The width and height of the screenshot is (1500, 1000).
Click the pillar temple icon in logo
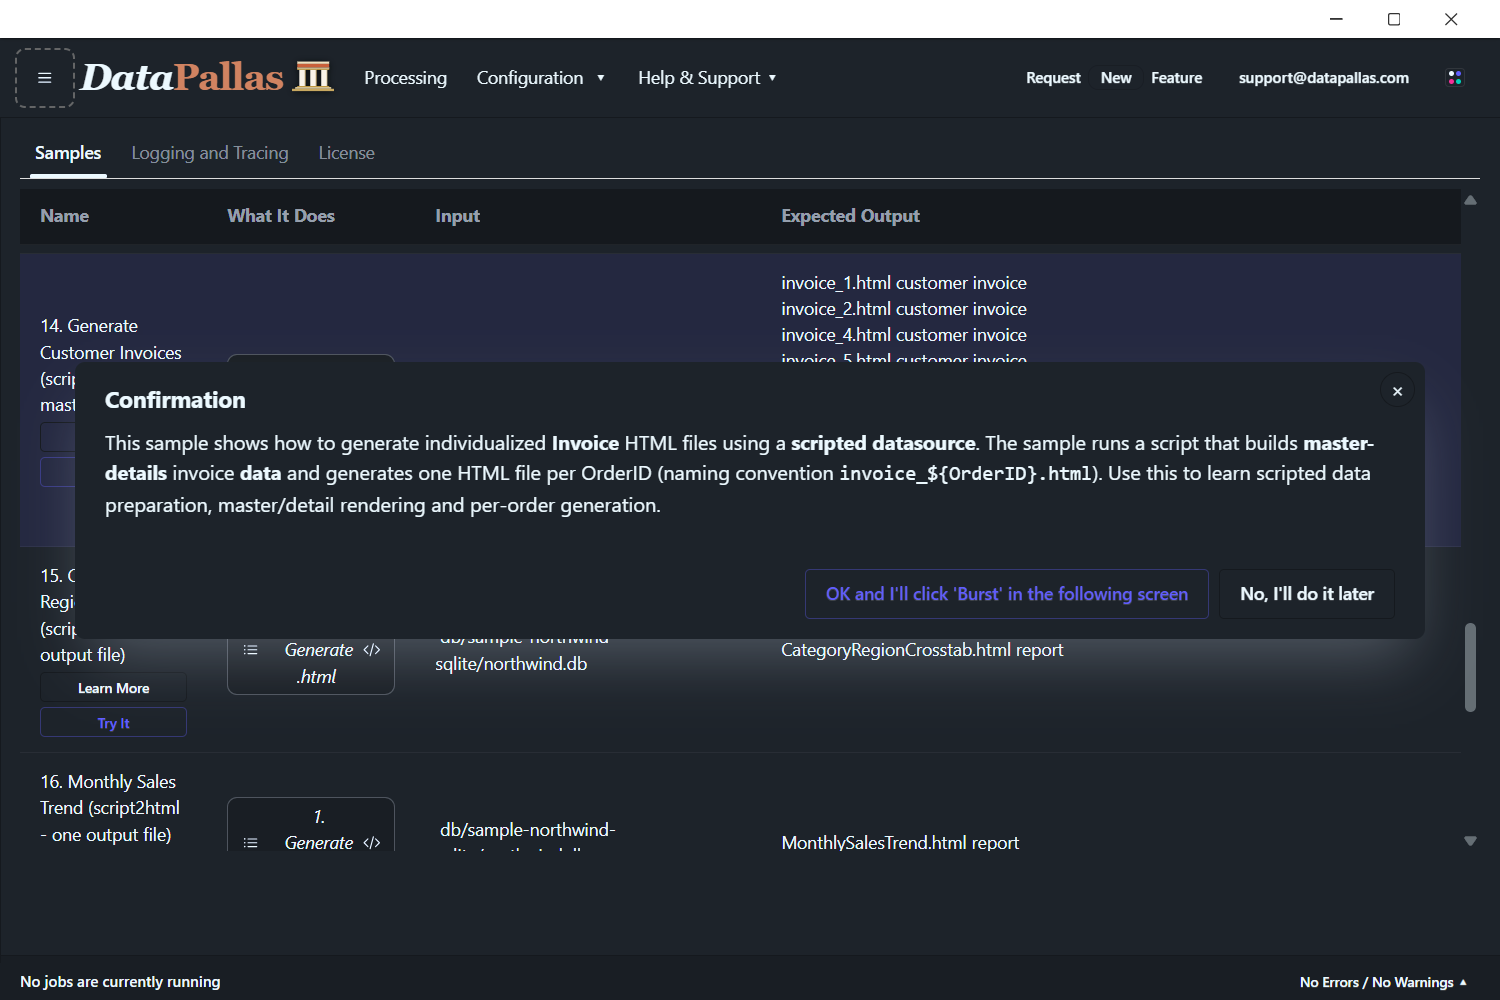tap(313, 76)
